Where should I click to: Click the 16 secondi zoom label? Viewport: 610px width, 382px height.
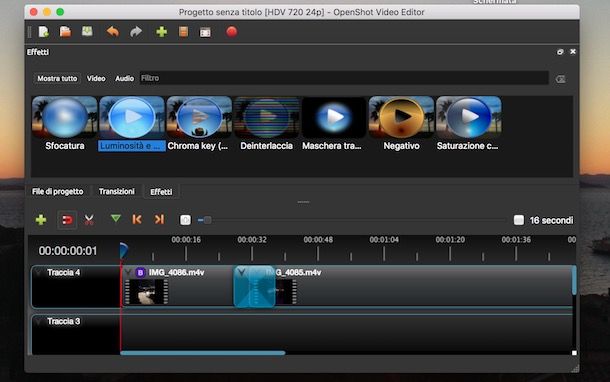[x=551, y=221]
